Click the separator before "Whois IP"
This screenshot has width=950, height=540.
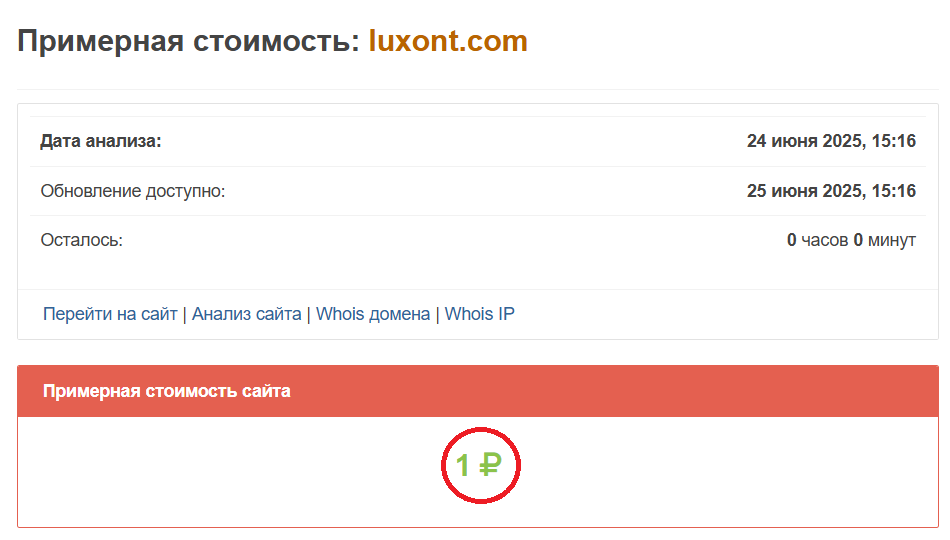438,314
